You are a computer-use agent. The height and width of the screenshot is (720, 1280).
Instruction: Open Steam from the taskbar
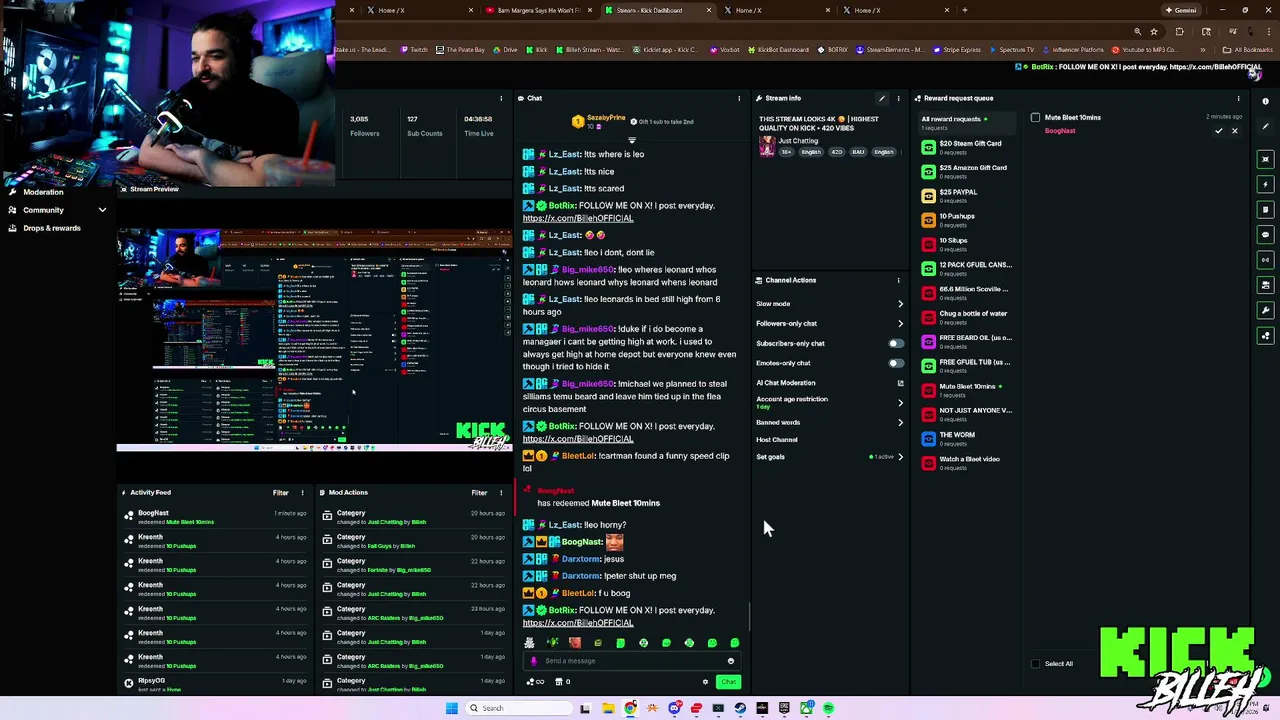740,708
